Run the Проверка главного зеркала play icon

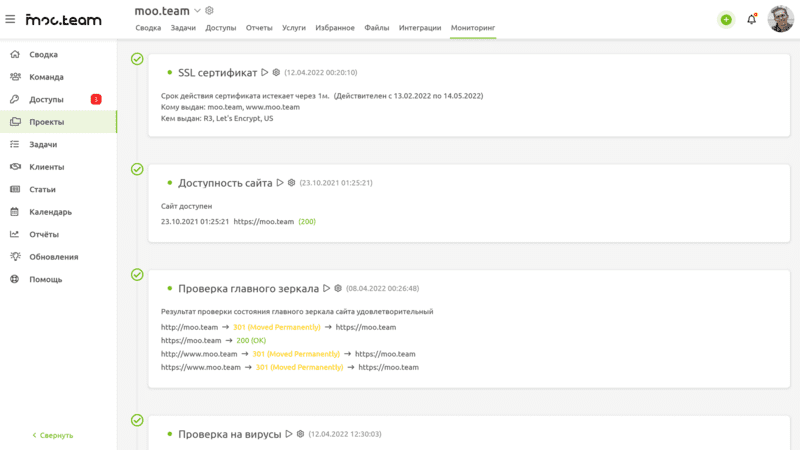pyautogui.click(x=327, y=288)
